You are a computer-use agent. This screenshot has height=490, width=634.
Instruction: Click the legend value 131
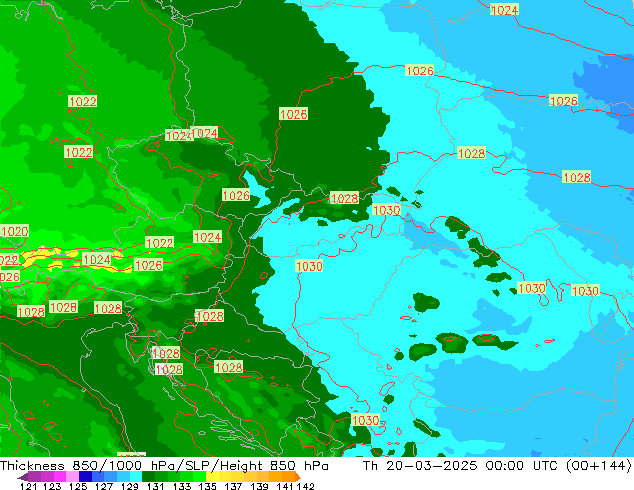[x=155, y=486]
